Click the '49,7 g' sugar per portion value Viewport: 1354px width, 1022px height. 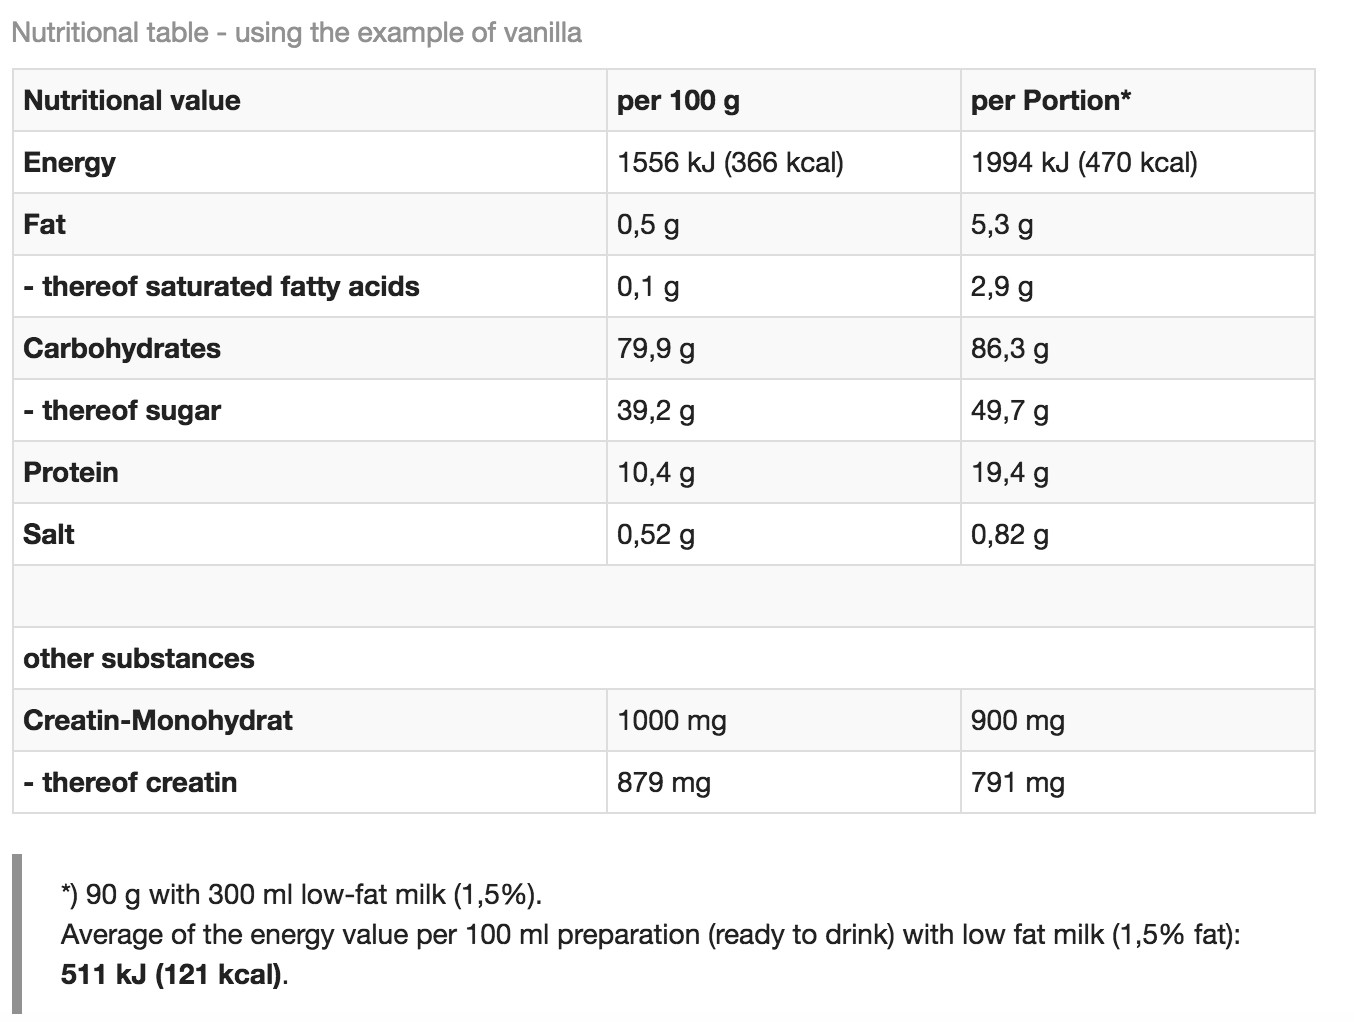click(x=1010, y=410)
